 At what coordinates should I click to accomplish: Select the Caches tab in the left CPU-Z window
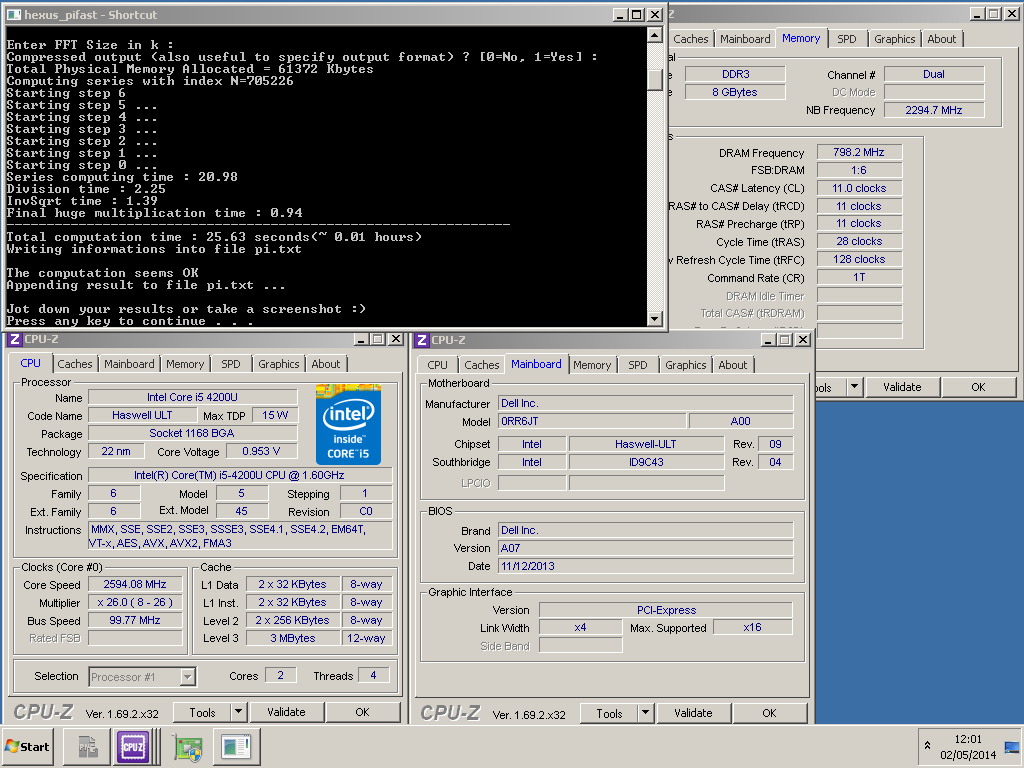pos(75,364)
